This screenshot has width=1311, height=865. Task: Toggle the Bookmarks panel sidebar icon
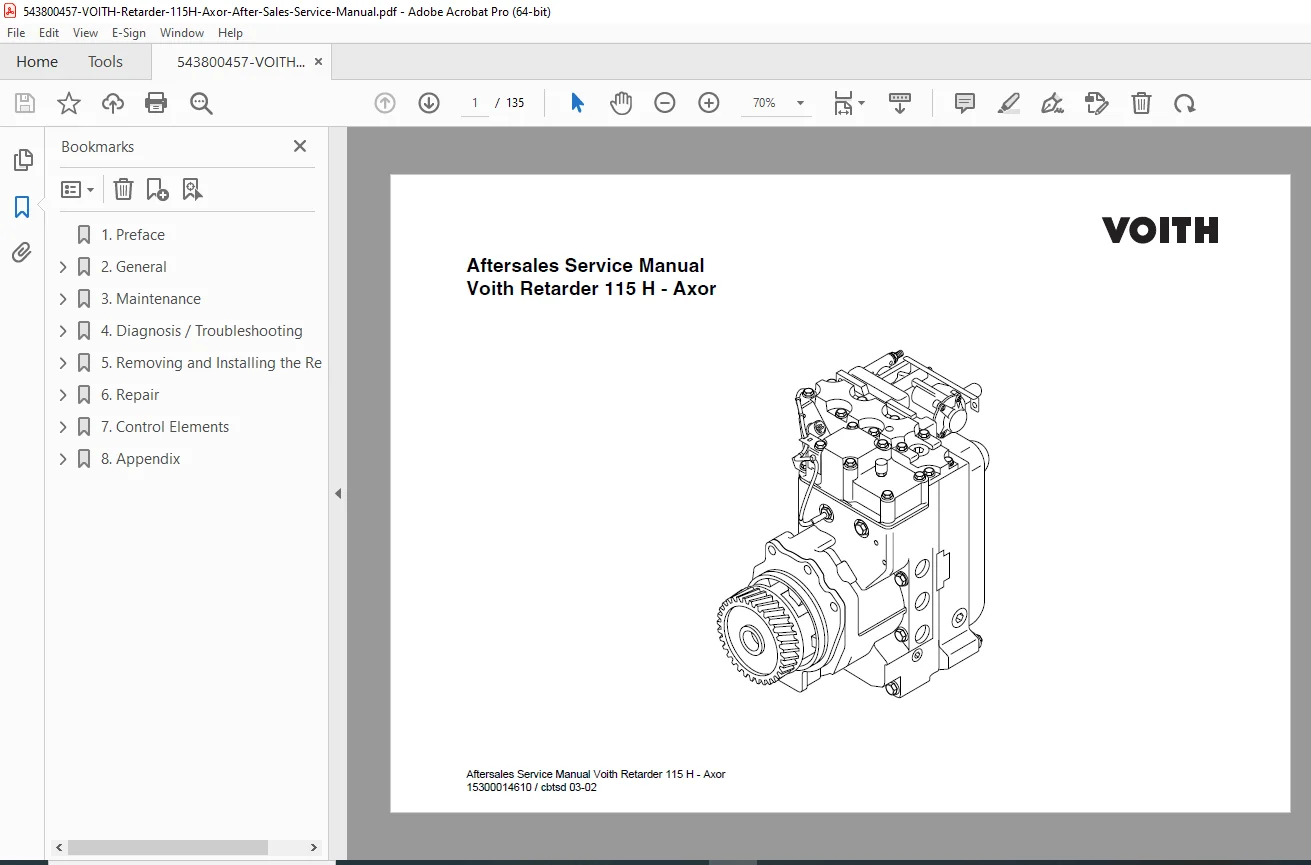(x=22, y=207)
